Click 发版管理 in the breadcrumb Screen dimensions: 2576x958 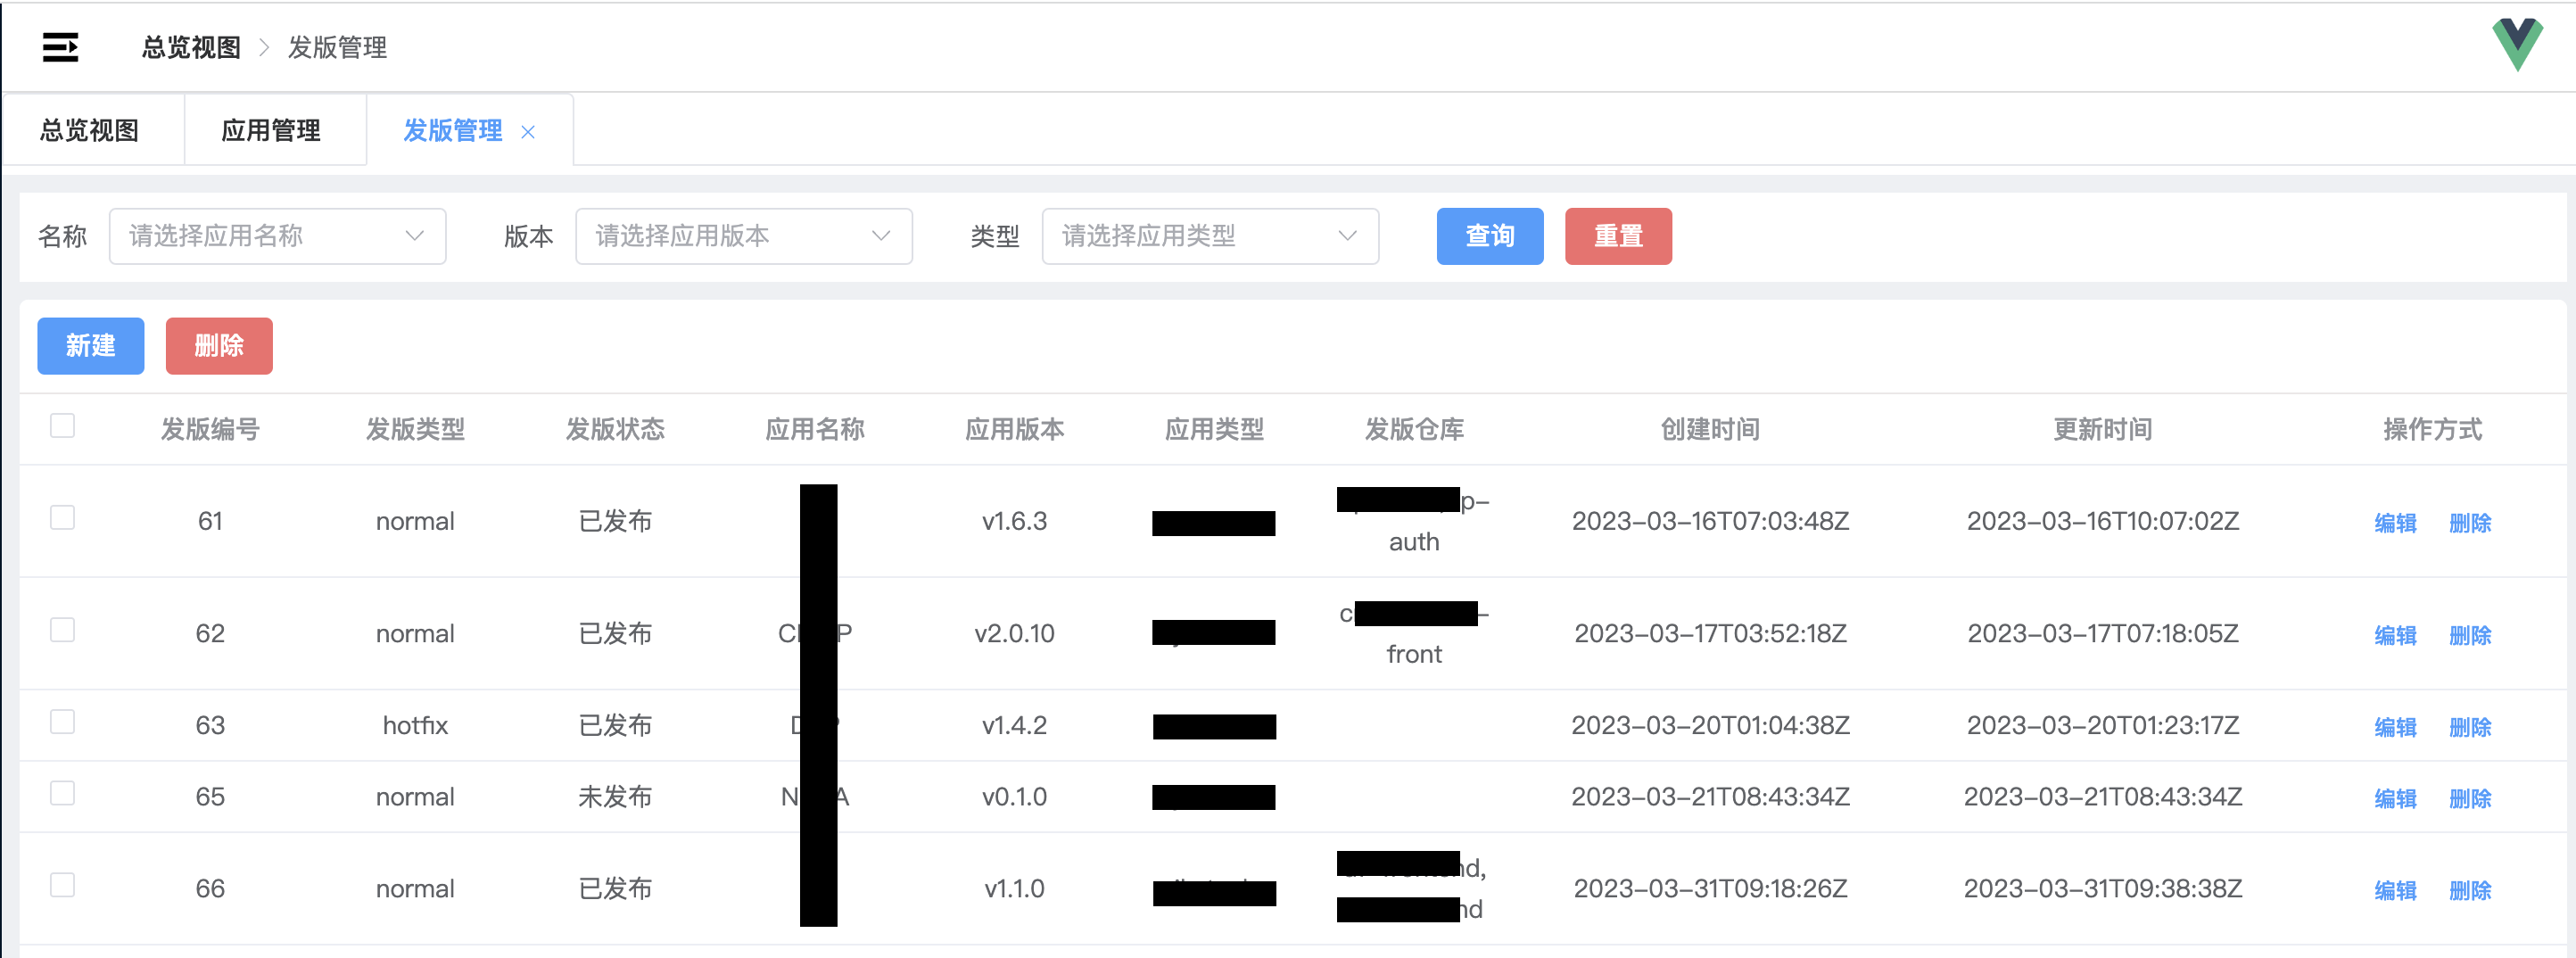337,47
